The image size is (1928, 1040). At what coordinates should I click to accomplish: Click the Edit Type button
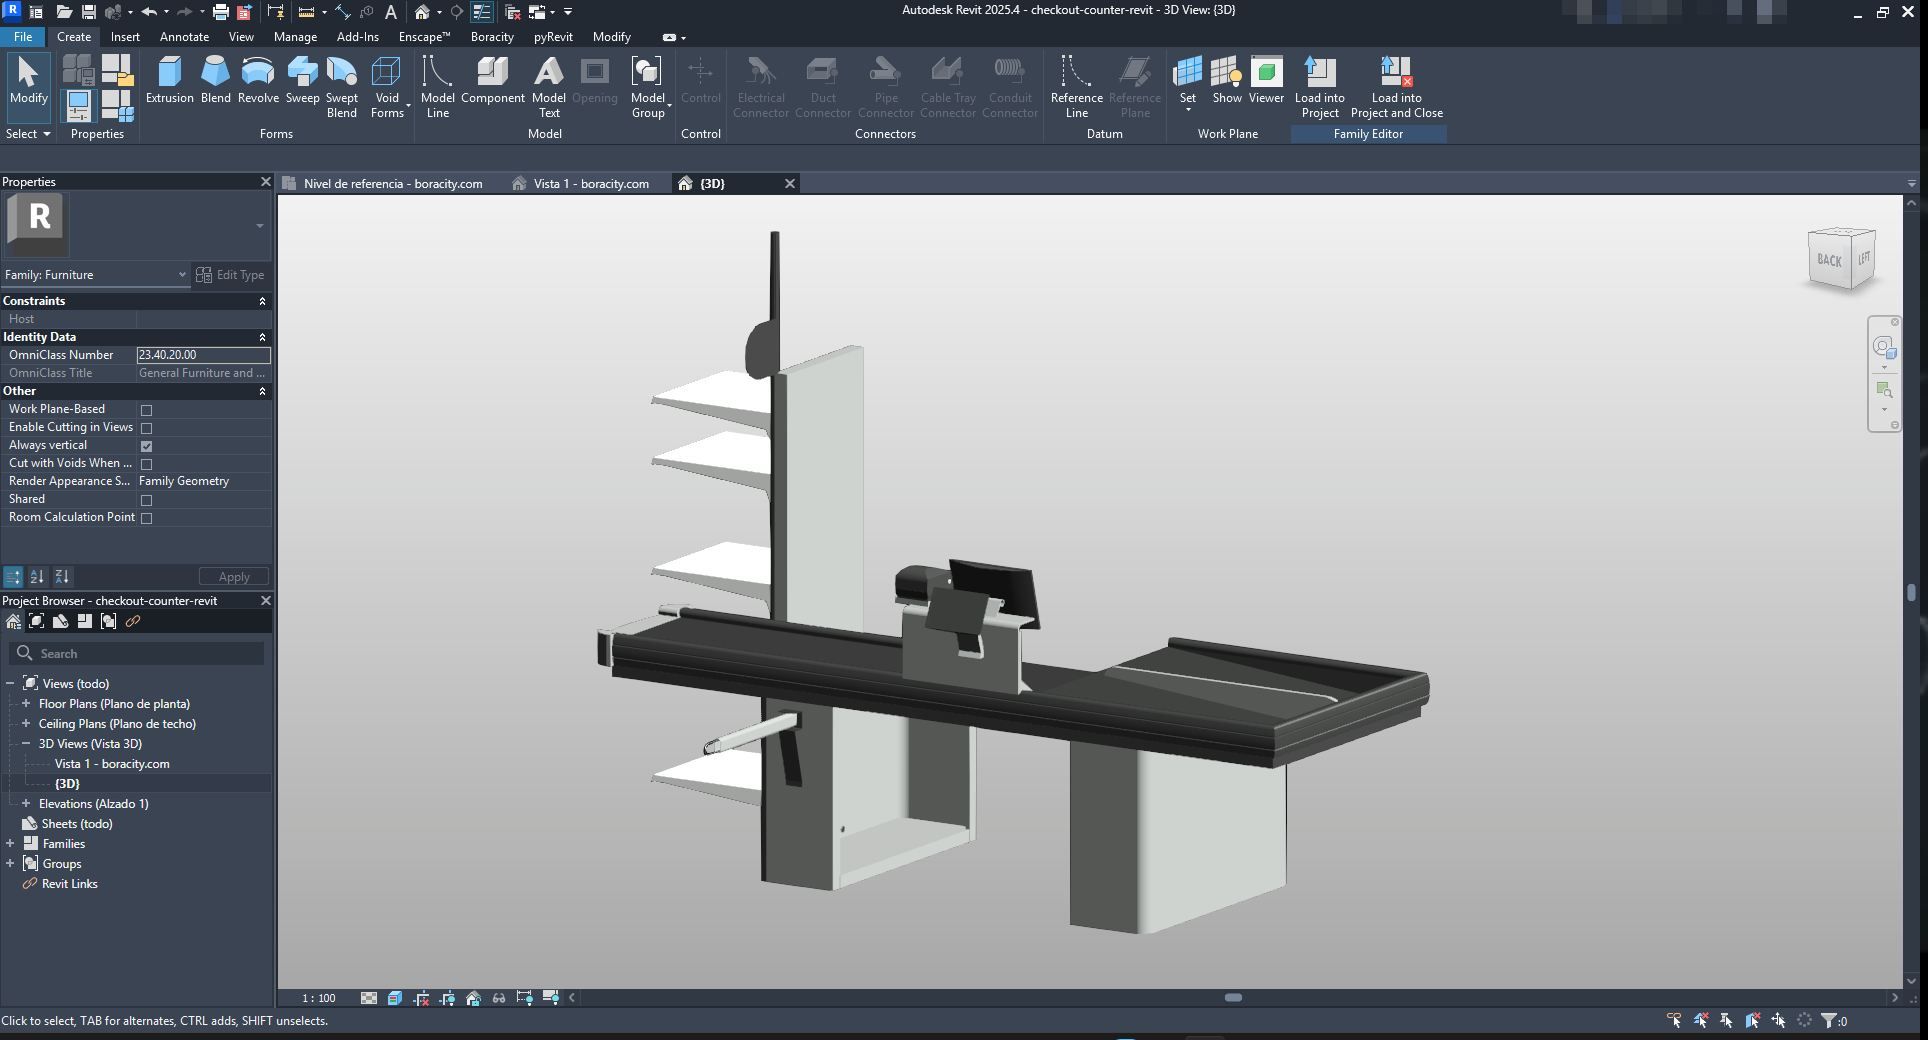tap(231, 275)
